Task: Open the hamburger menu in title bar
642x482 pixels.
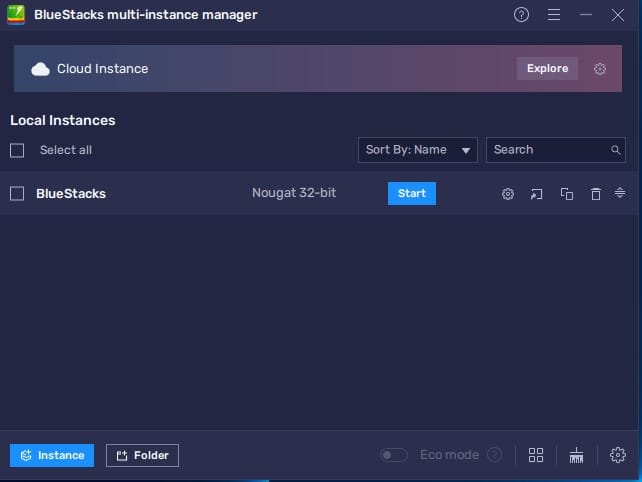Action: pos(554,15)
